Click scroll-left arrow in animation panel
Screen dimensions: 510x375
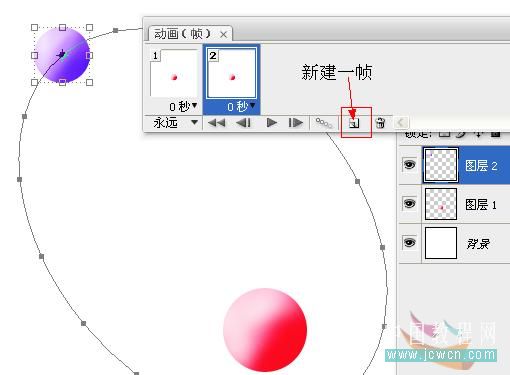pyautogui.click(x=401, y=123)
